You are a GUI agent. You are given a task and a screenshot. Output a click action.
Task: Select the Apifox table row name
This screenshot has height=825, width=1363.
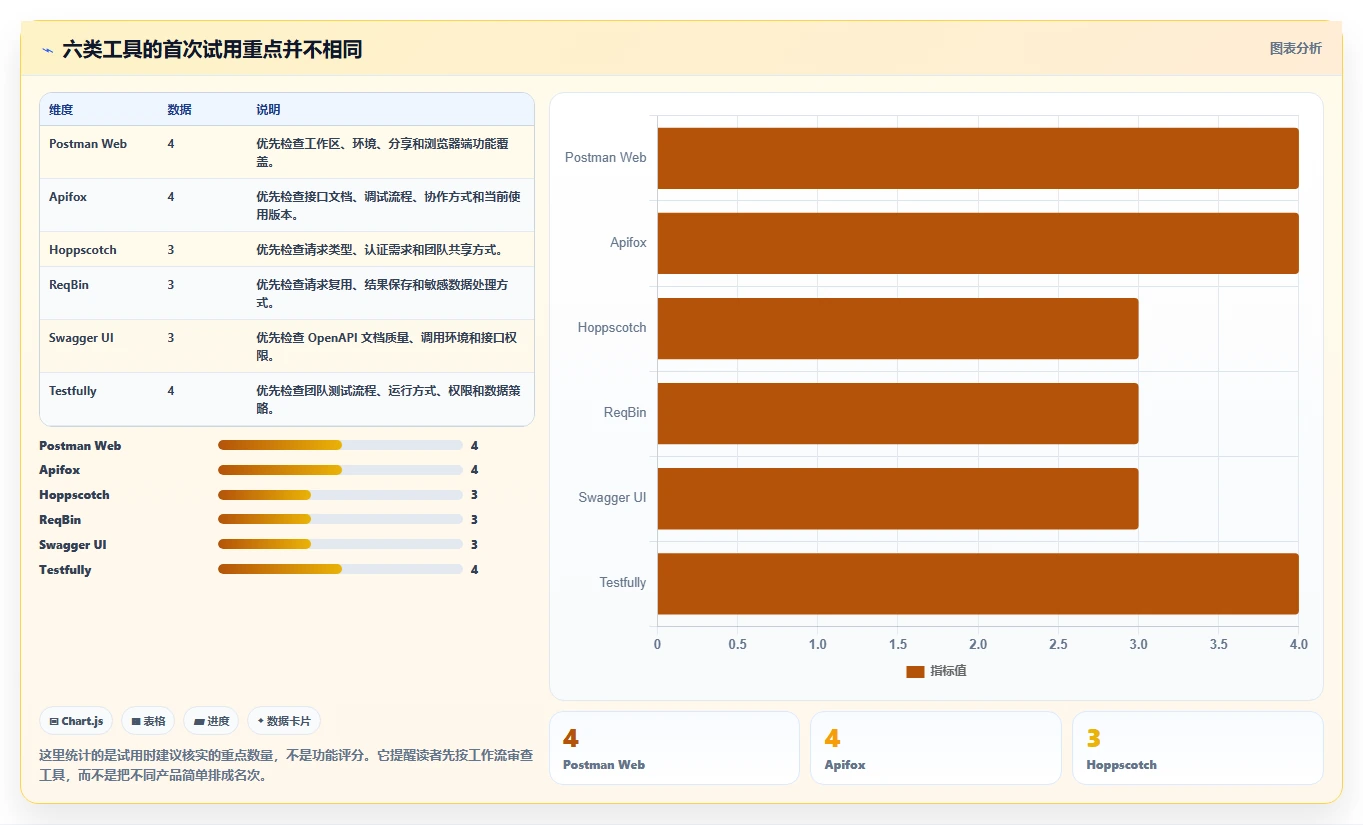click(x=68, y=197)
